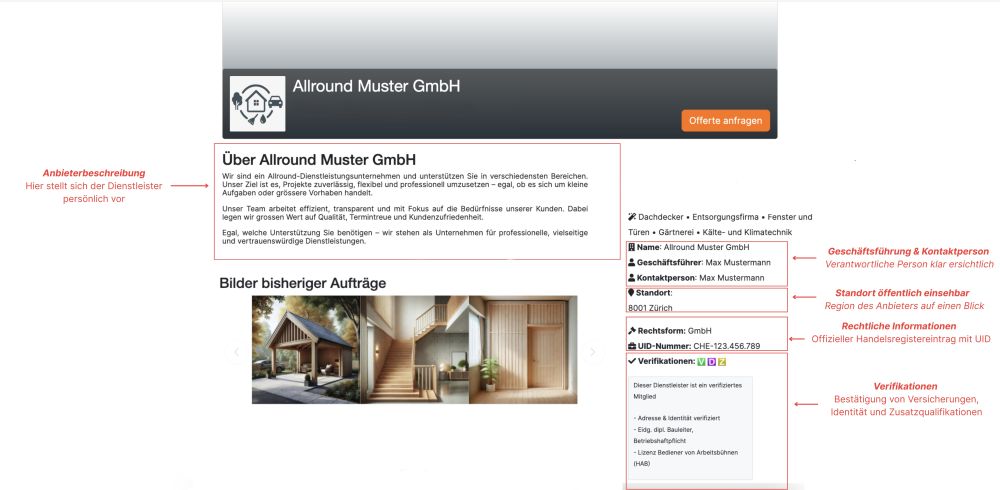Click the briefcase icon beside UID-Nummer

tap(632, 346)
